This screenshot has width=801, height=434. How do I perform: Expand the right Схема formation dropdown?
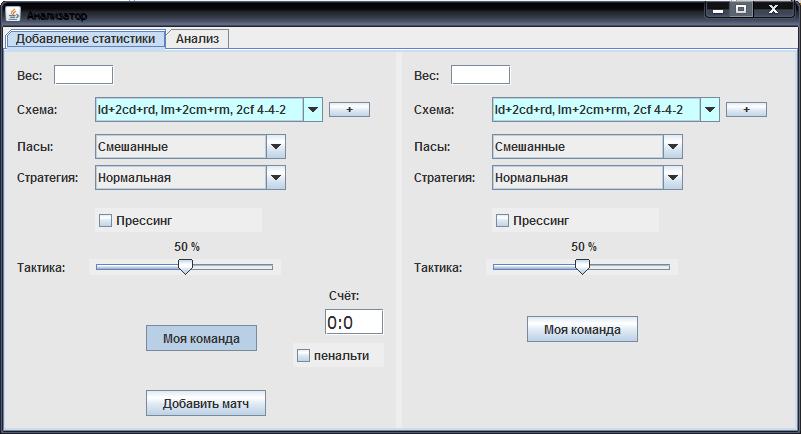[710, 110]
